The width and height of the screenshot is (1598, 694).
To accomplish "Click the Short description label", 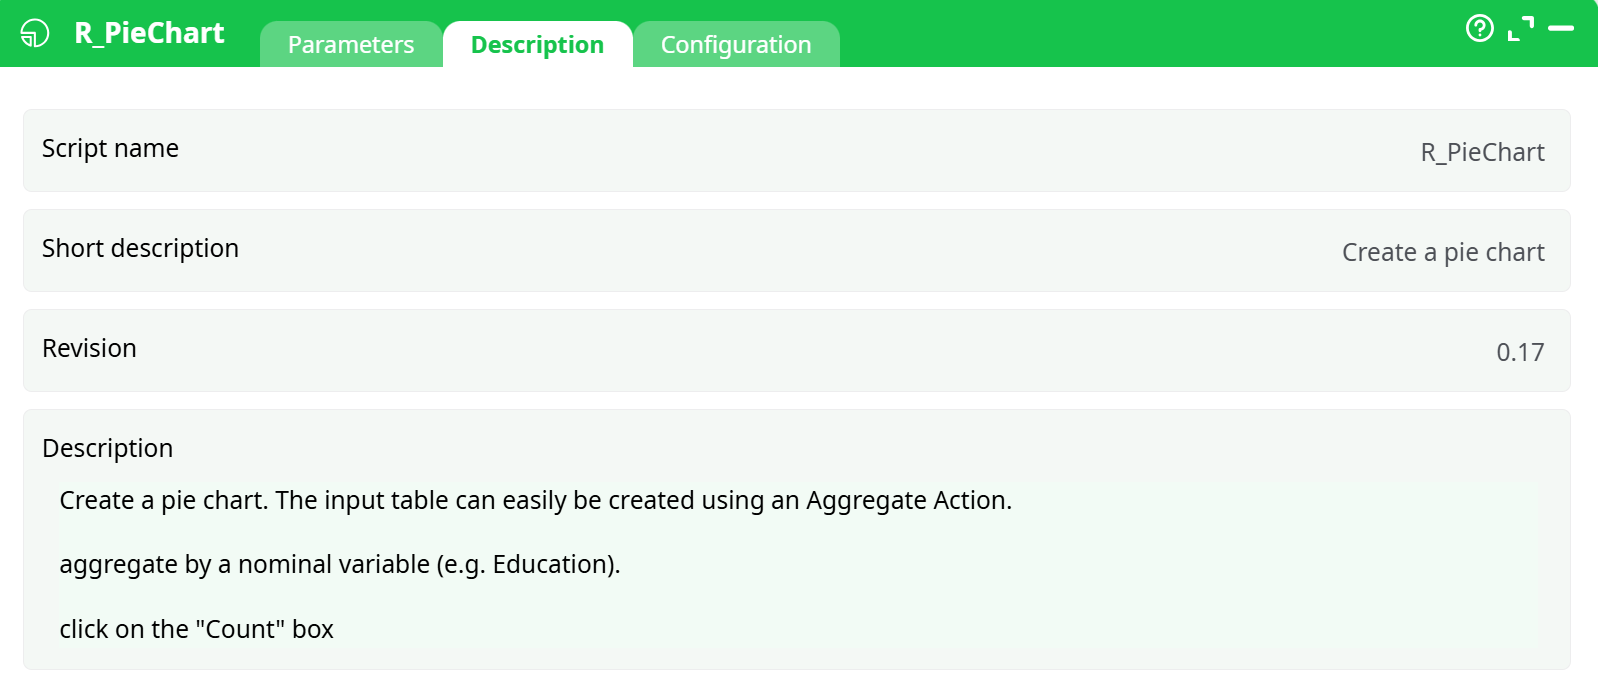I will pos(140,248).
